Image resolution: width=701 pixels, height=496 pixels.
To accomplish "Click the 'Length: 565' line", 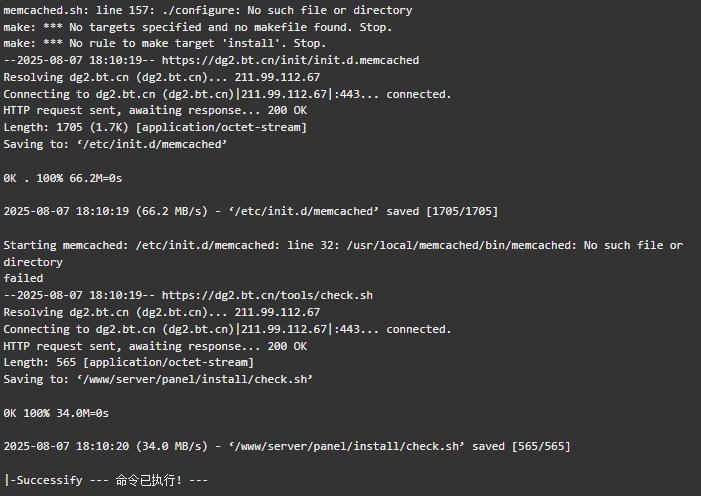I will pyautogui.click(x=129, y=362).
